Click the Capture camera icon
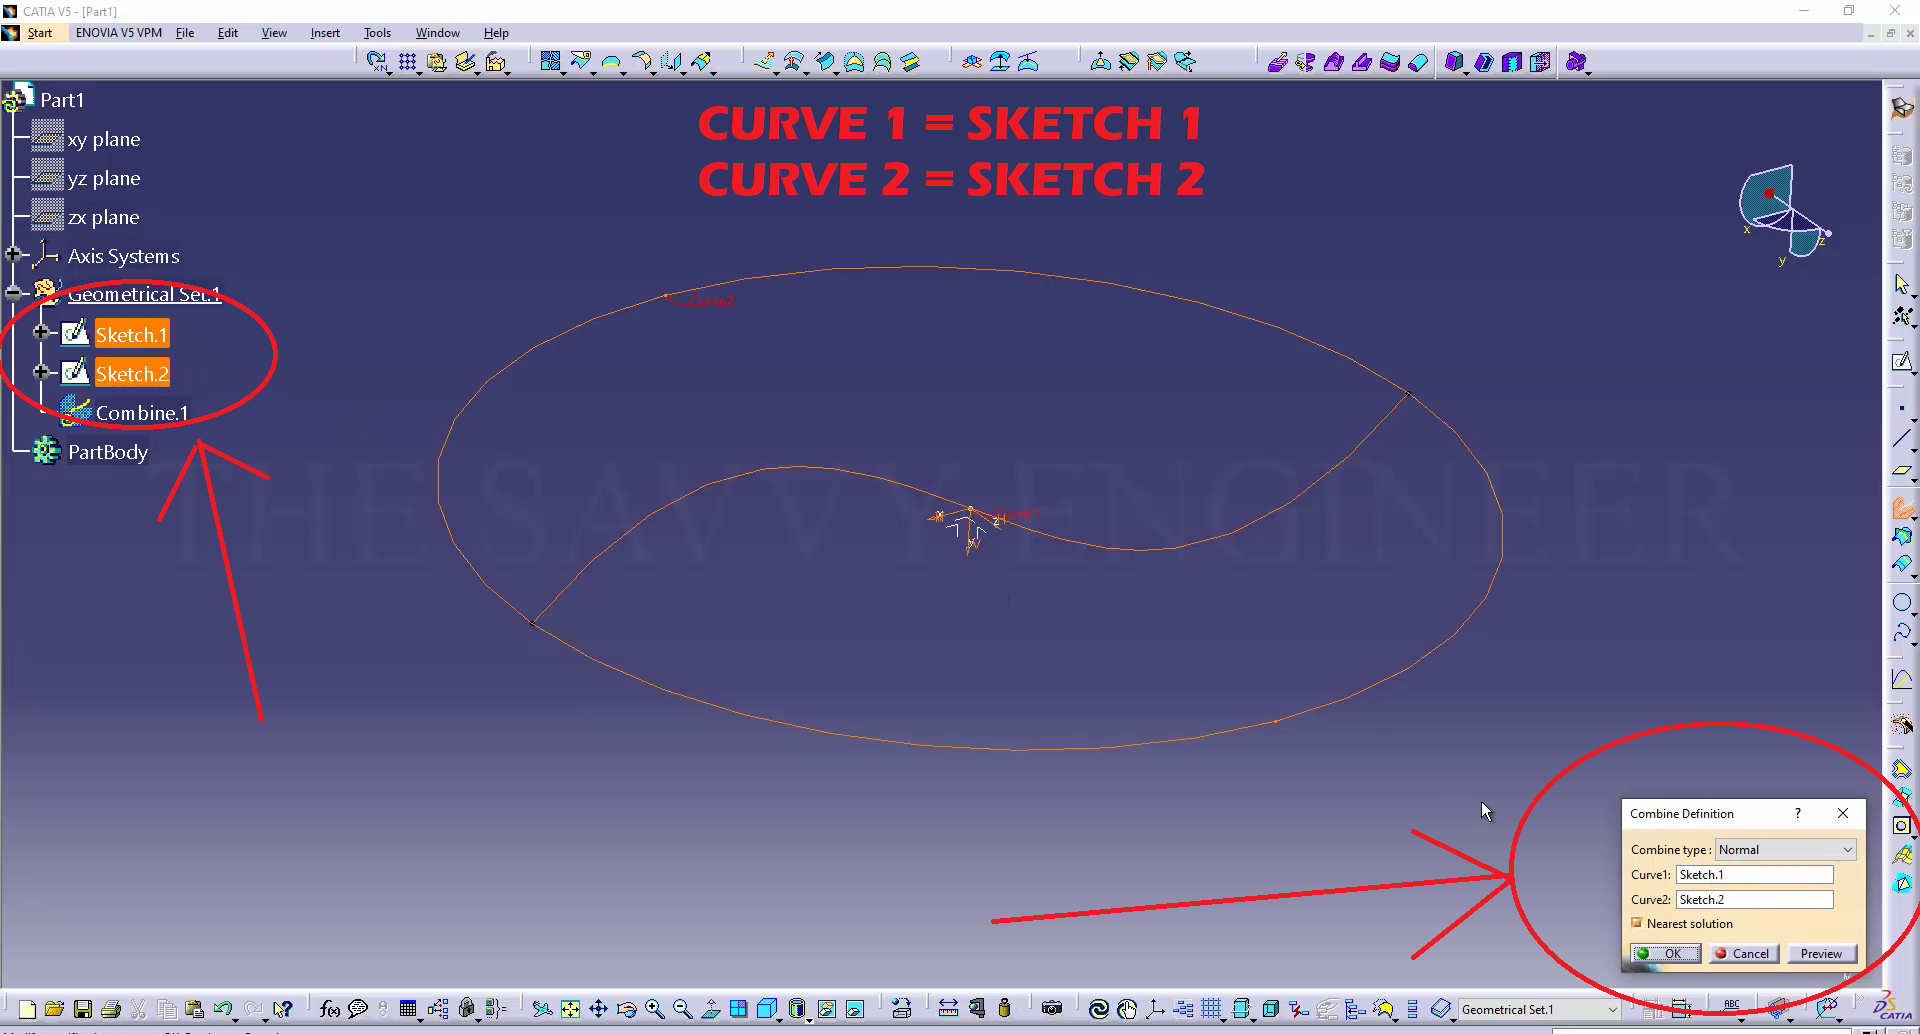This screenshot has height=1034, width=1920. pos(1051,1008)
